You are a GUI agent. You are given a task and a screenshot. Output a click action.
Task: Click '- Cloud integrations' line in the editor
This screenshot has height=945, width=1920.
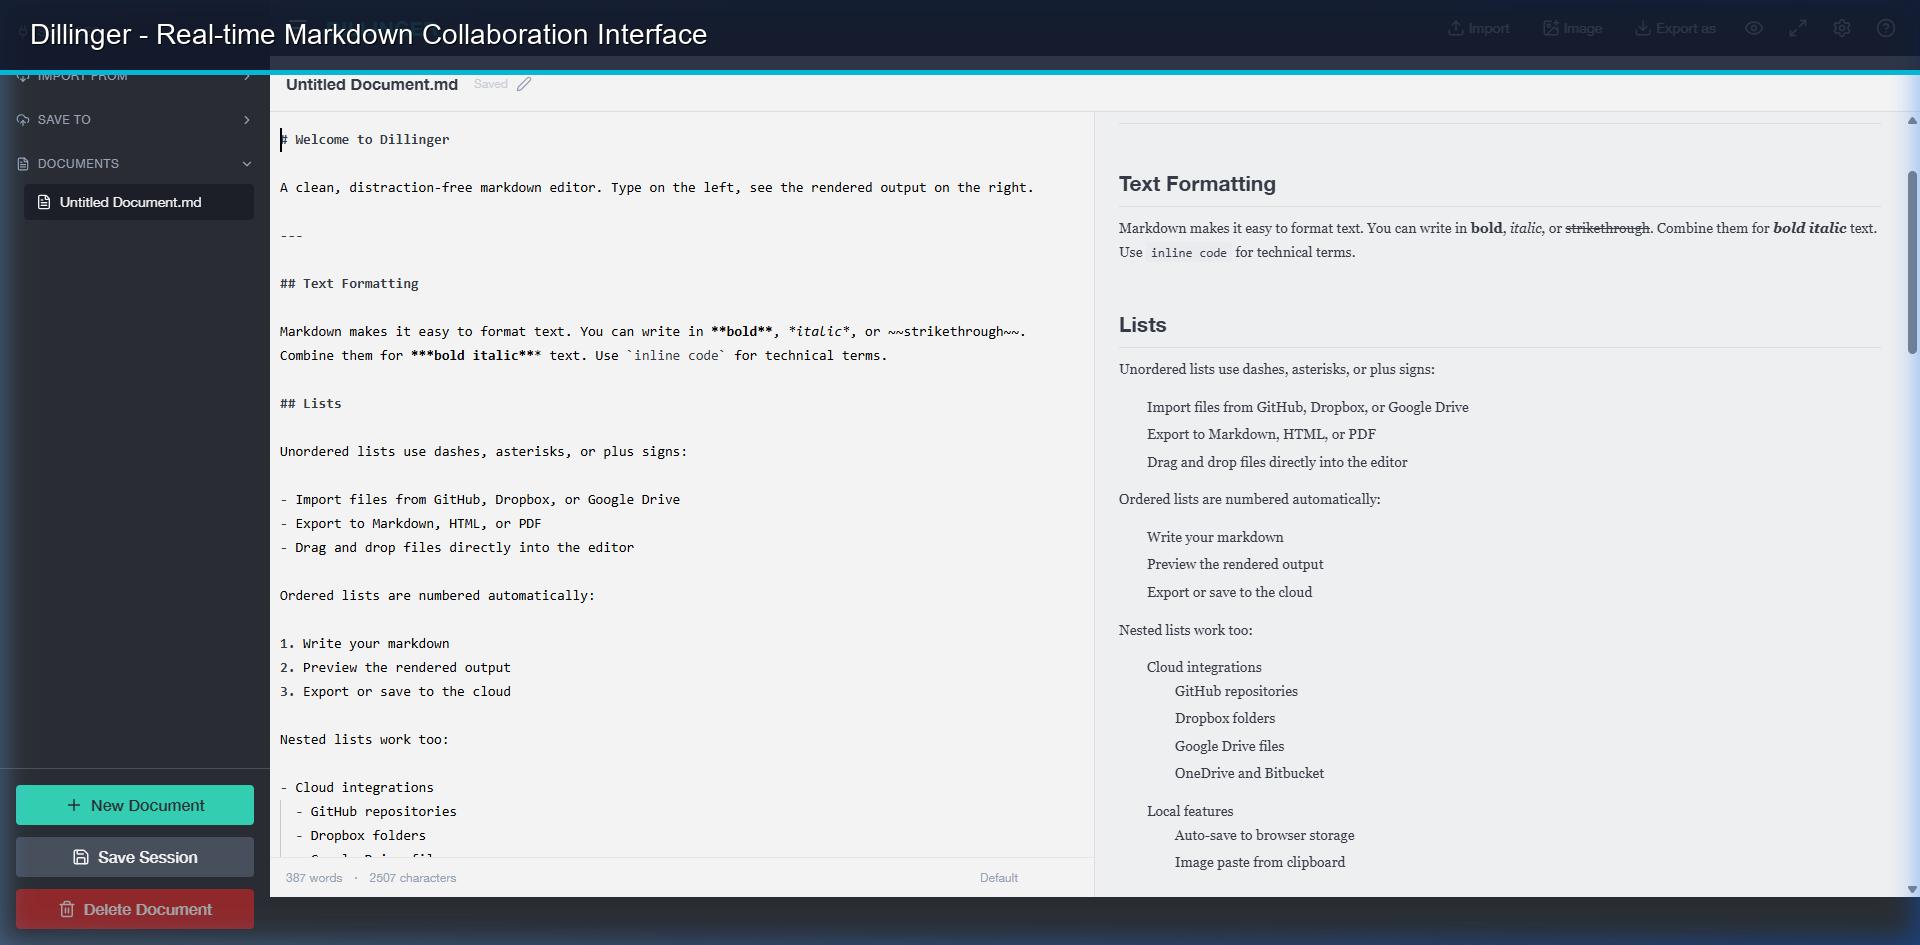tap(357, 788)
